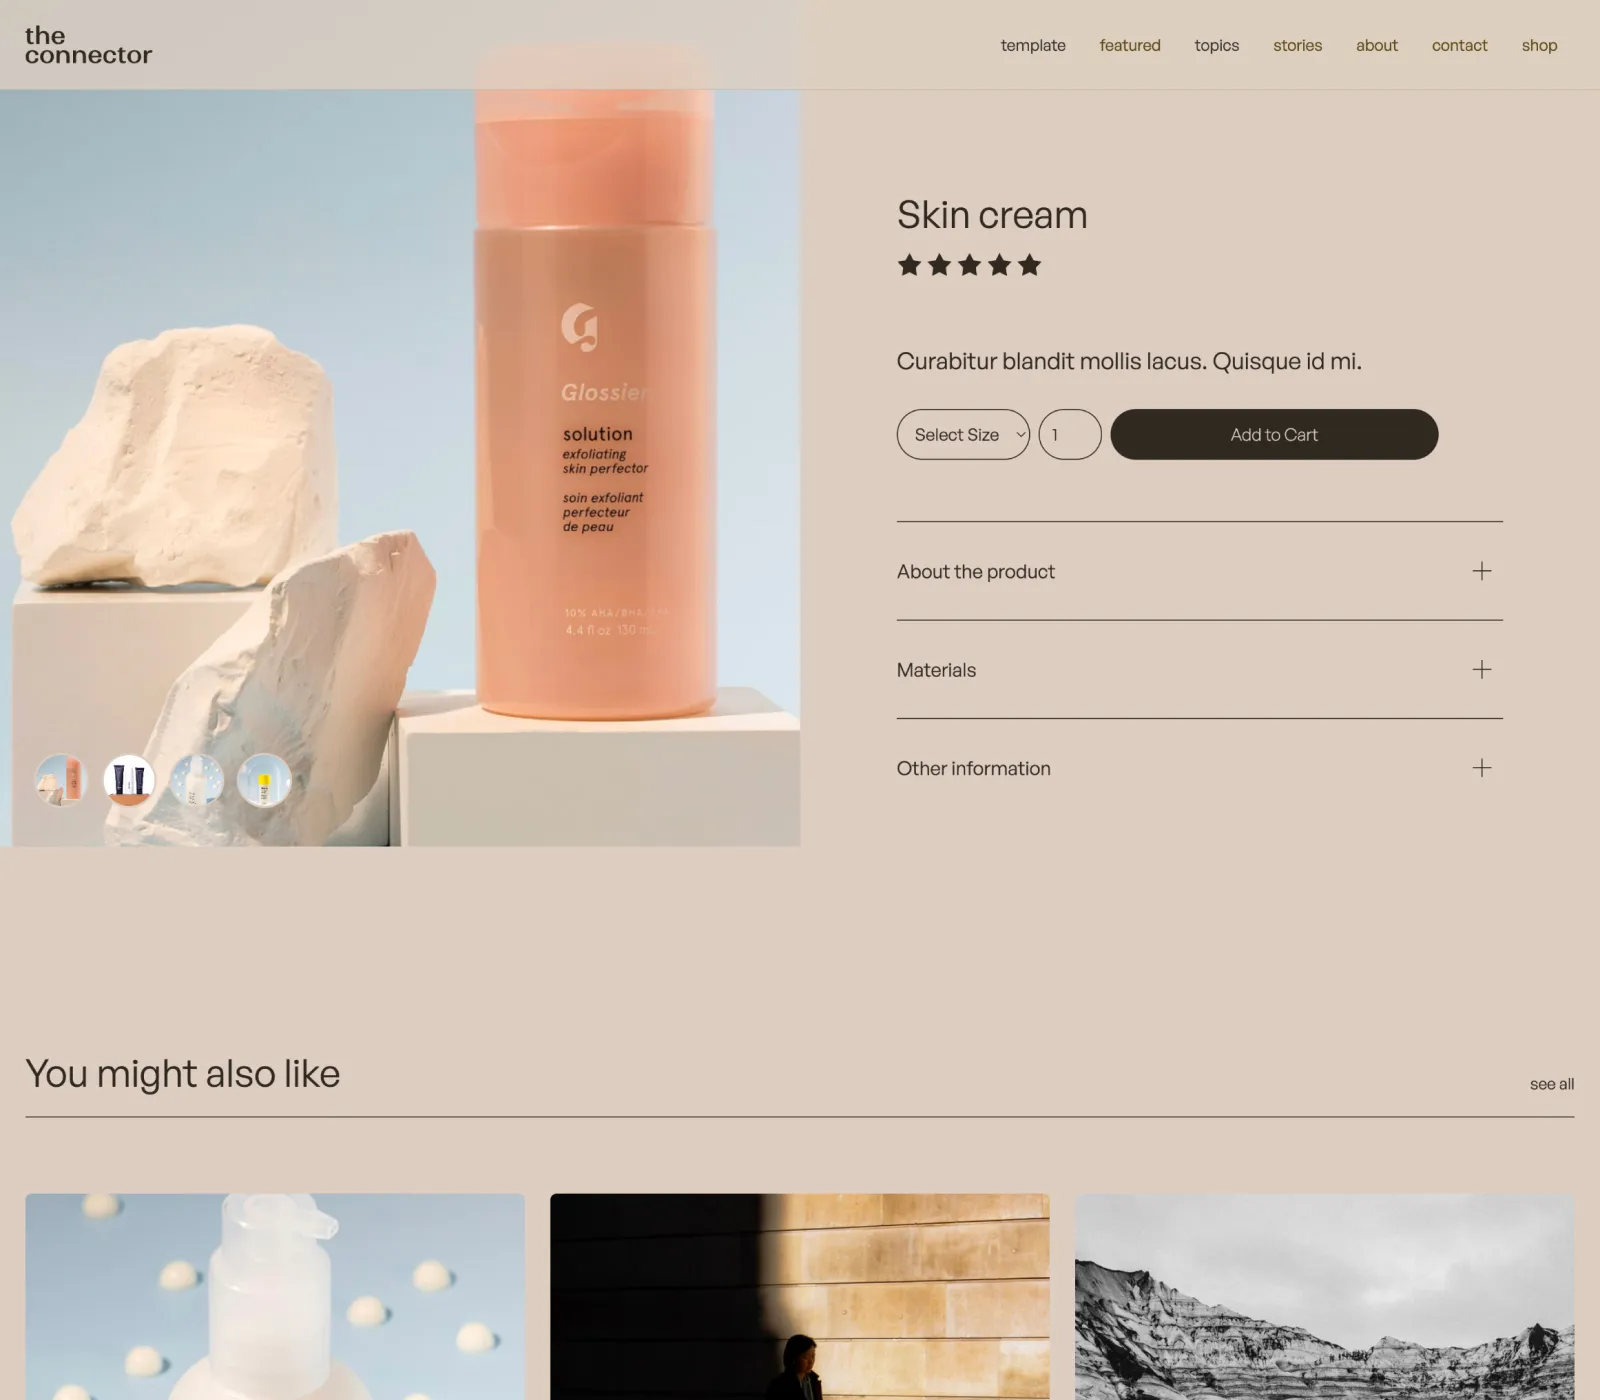Expand Other information plus icon
1600x1400 pixels.
point(1482,767)
